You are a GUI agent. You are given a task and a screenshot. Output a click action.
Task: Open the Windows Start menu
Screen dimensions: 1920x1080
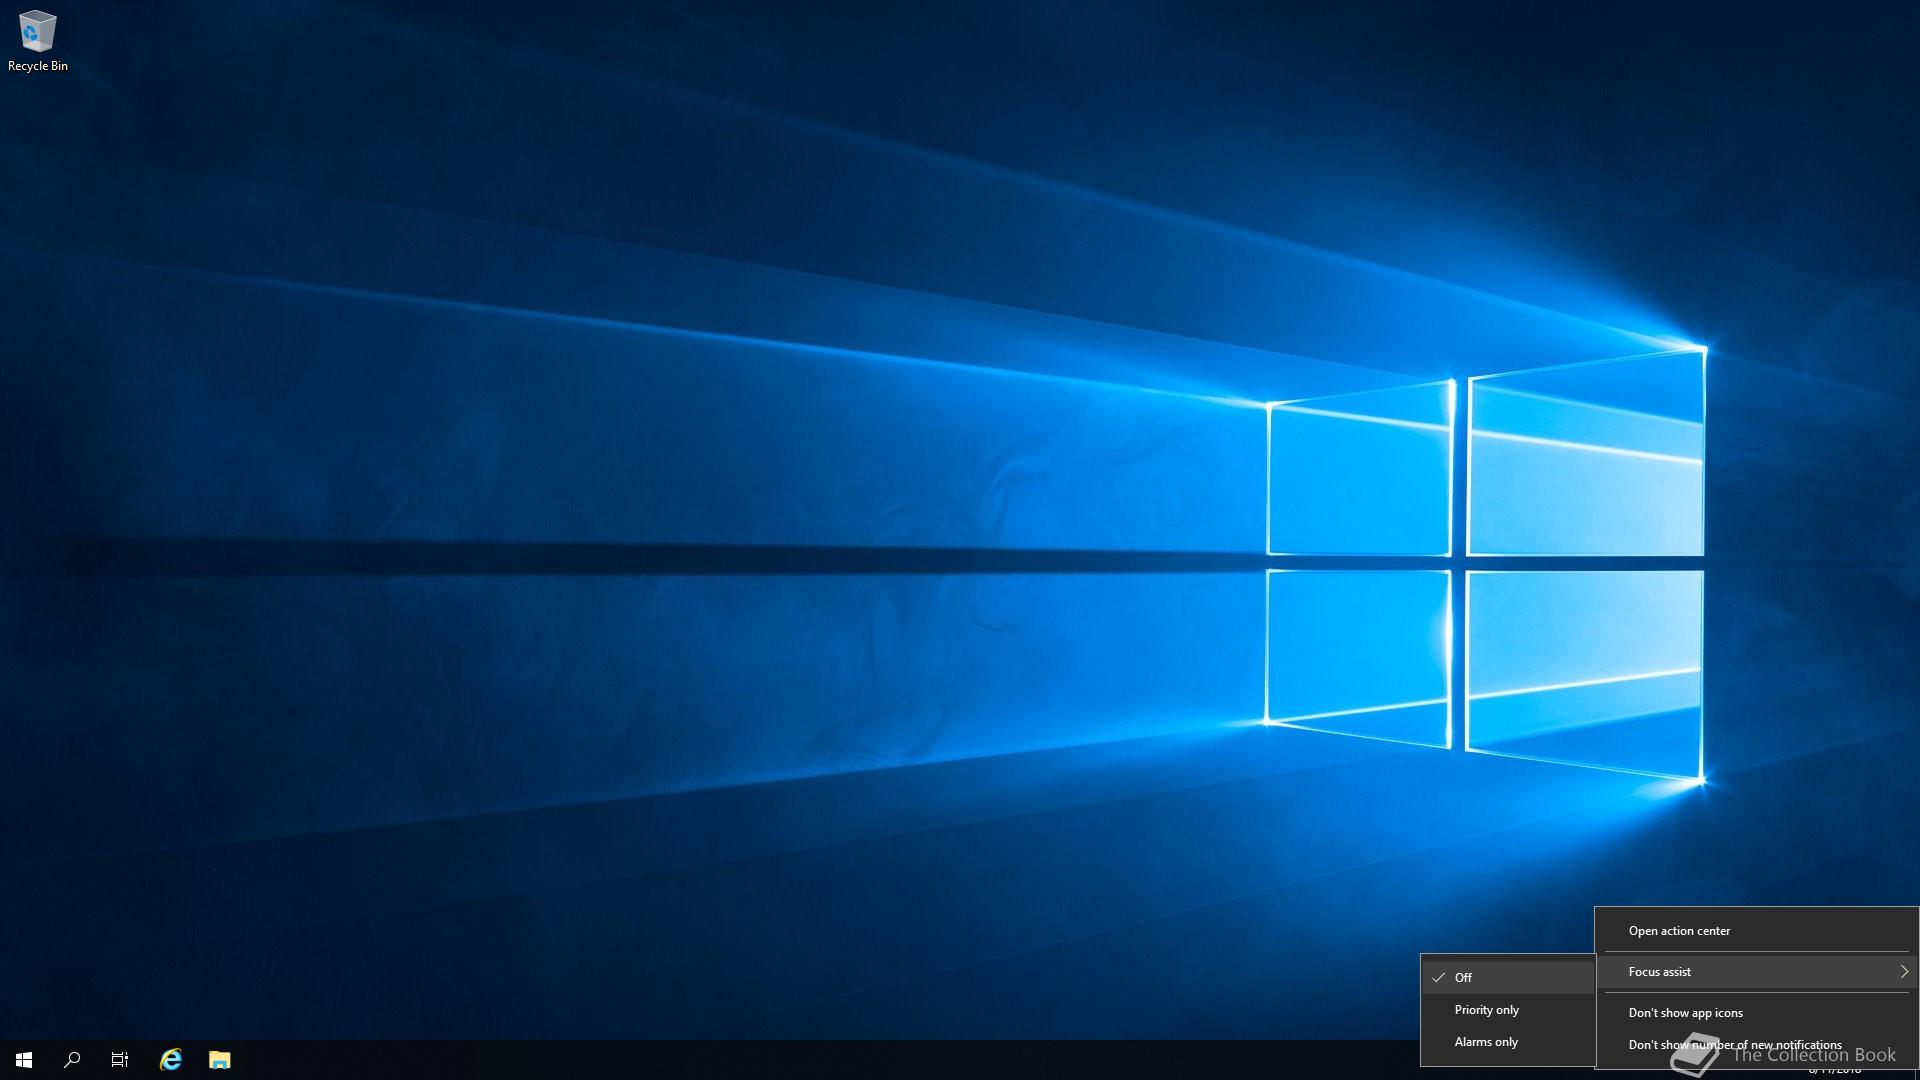(x=24, y=1060)
